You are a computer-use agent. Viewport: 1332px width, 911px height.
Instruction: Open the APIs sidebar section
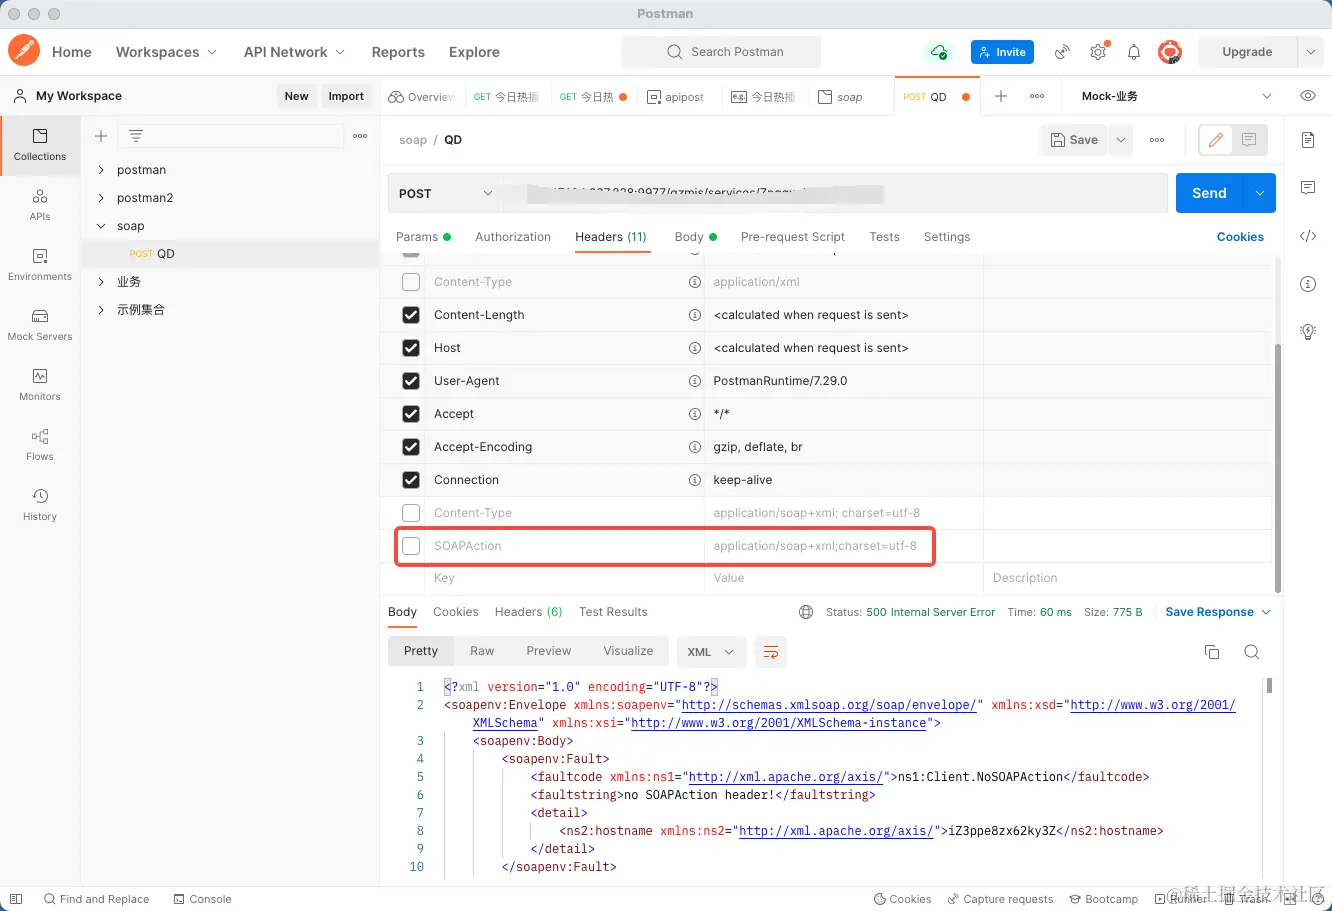click(x=40, y=205)
